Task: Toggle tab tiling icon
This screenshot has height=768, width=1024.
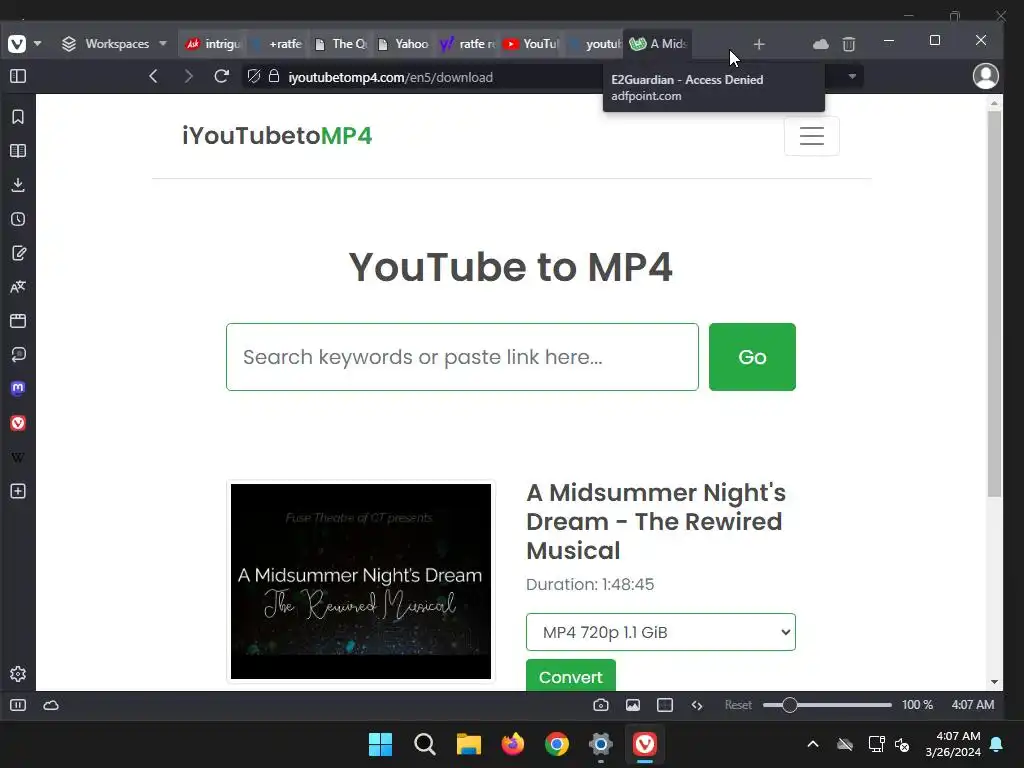Action: pyautogui.click(x=665, y=705)
